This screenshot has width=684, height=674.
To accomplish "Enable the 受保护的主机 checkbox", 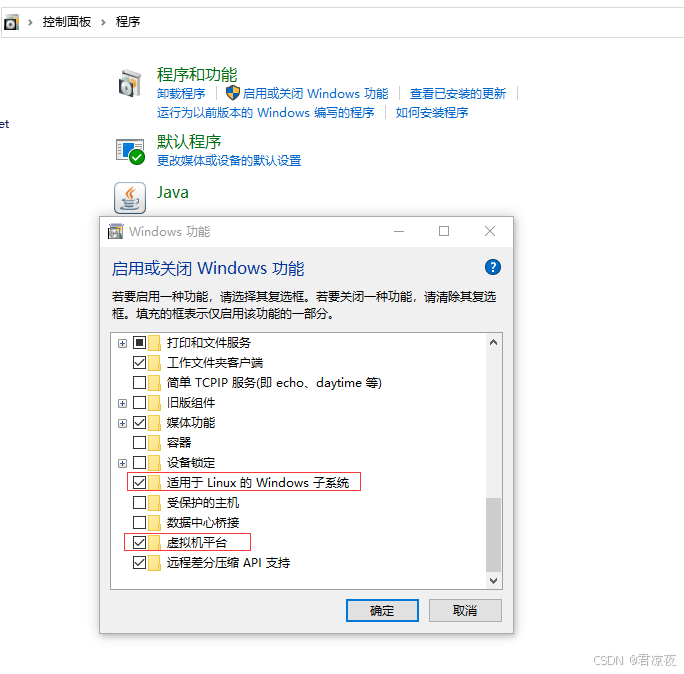I will point(139,502).
